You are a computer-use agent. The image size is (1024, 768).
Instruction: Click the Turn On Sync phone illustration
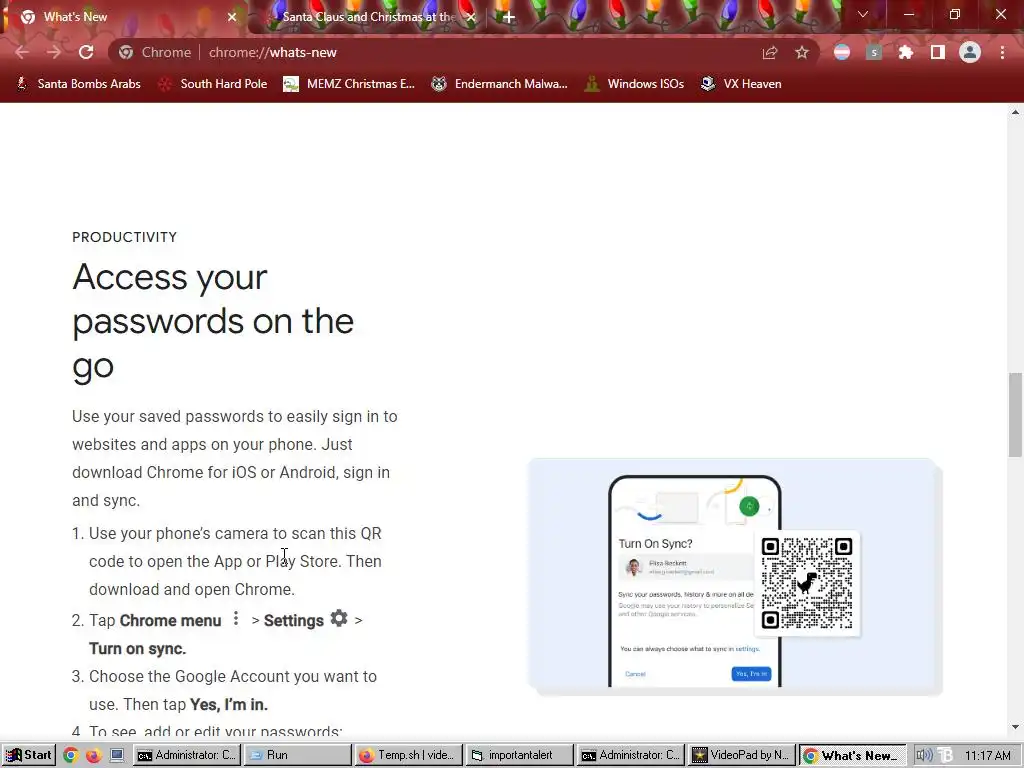click(695, 581)
